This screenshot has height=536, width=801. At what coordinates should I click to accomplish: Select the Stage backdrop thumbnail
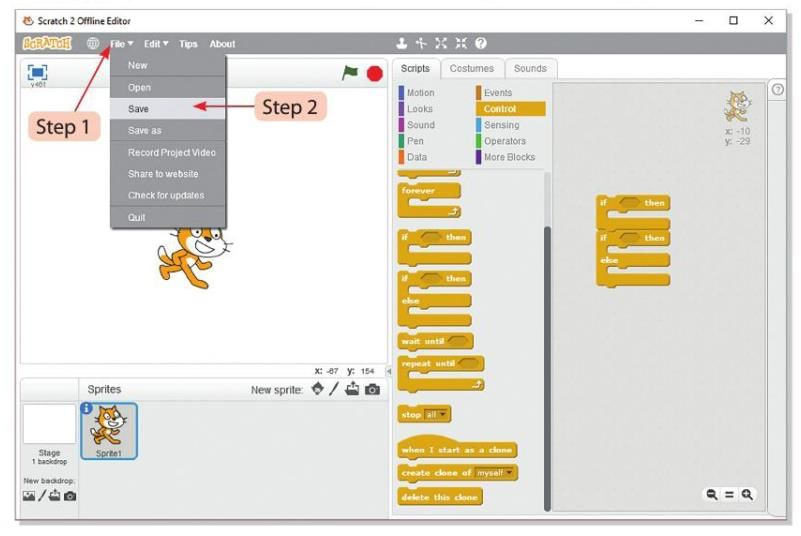49,424
